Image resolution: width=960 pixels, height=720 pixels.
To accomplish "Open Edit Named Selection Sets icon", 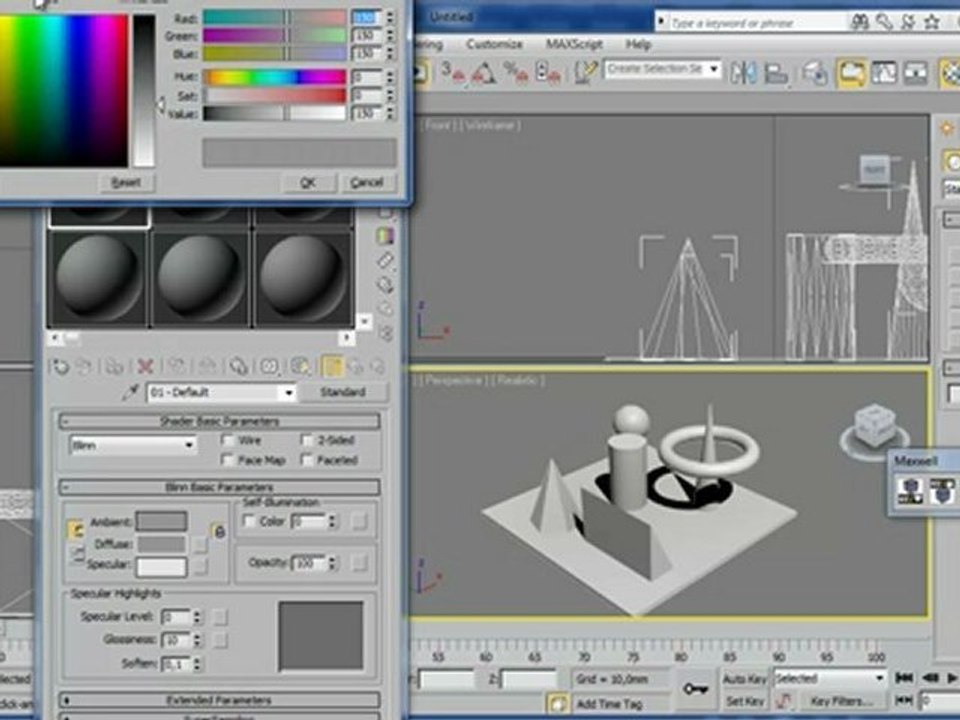I will (x=586, y=72).
